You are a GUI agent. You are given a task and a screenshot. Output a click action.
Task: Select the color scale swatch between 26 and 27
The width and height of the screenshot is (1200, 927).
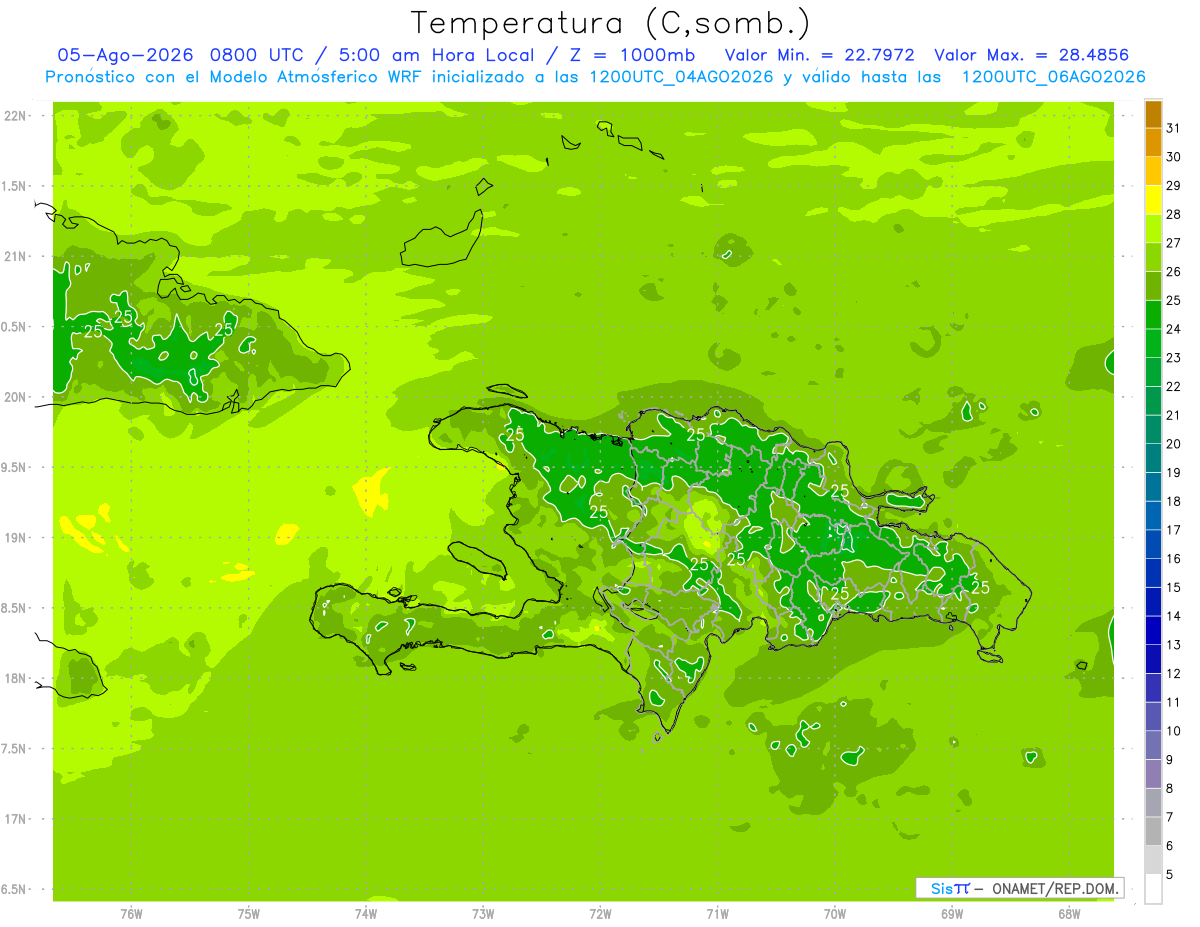click(x=1153, y=257)
